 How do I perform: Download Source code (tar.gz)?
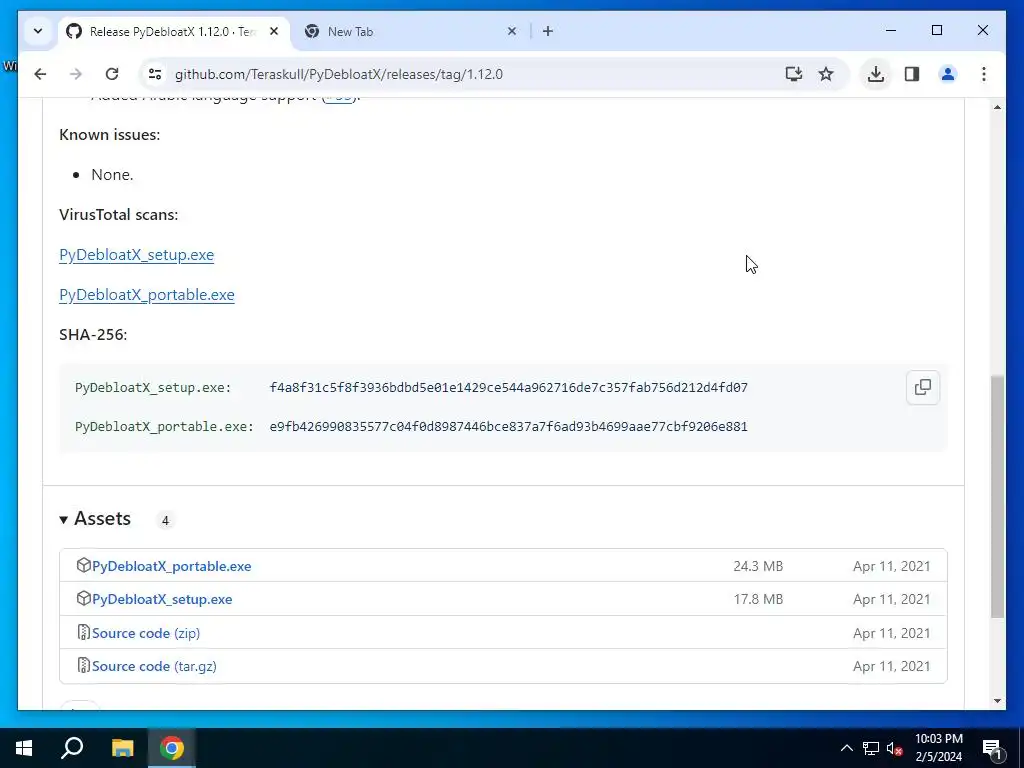154,667
